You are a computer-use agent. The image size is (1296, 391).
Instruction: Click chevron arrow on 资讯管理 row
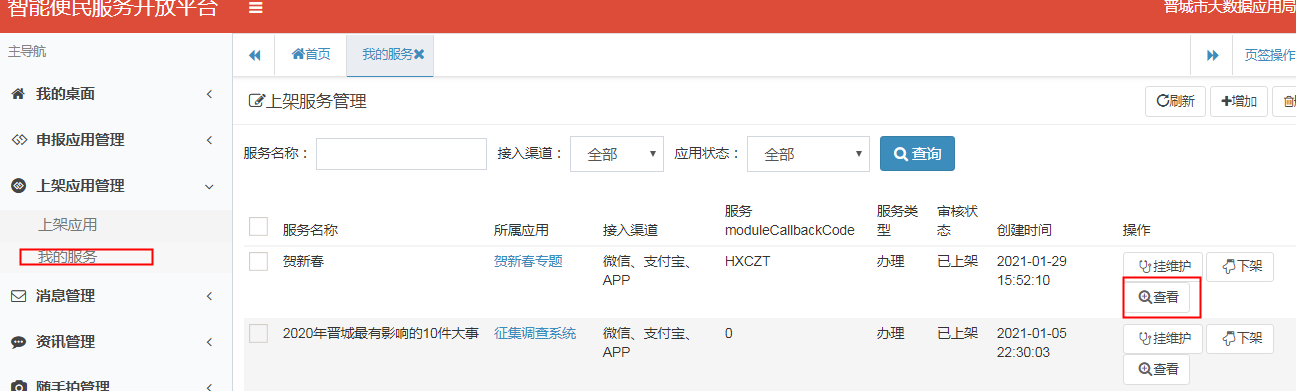[209, 342]
